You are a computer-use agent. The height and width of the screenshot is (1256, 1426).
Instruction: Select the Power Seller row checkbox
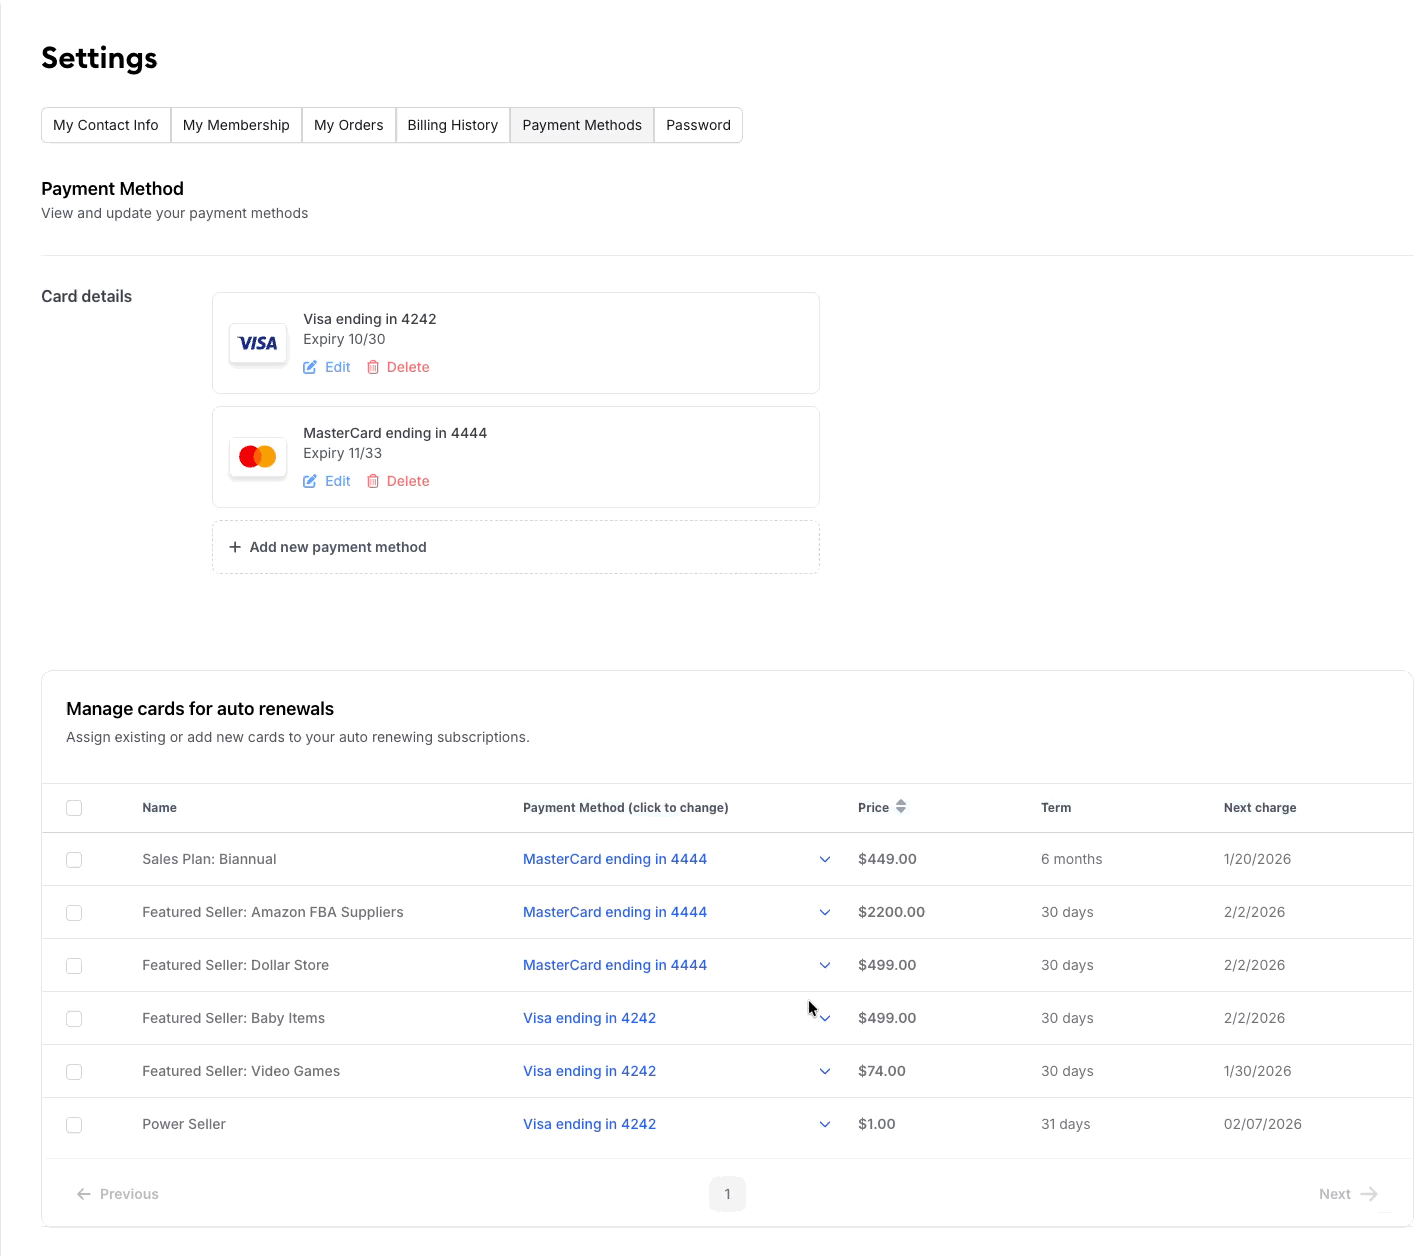point(74,1125)
